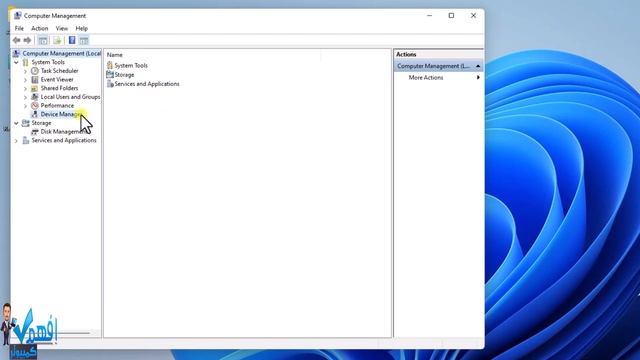Screen dimensions: 640x360
Task: Collapse the Storage tree node
Action: point(16,123)
